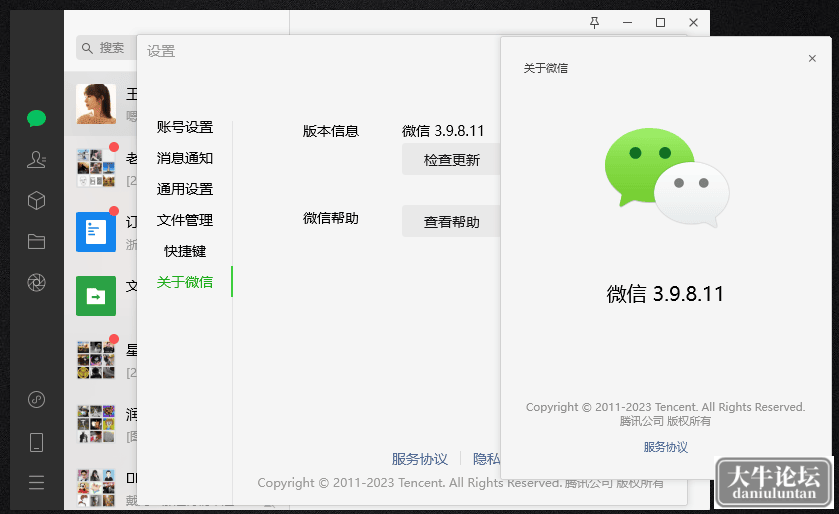Select the 关于微信 settings tab
Screen dimensions: 839x514
click(x=185, y=282)
